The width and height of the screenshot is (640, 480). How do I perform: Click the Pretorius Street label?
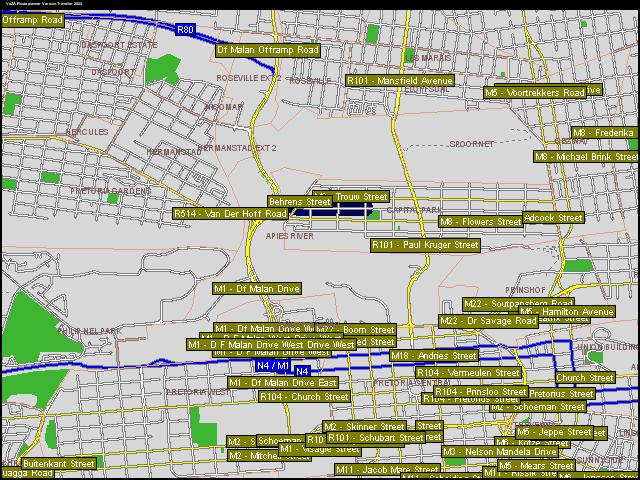point(561,394)
